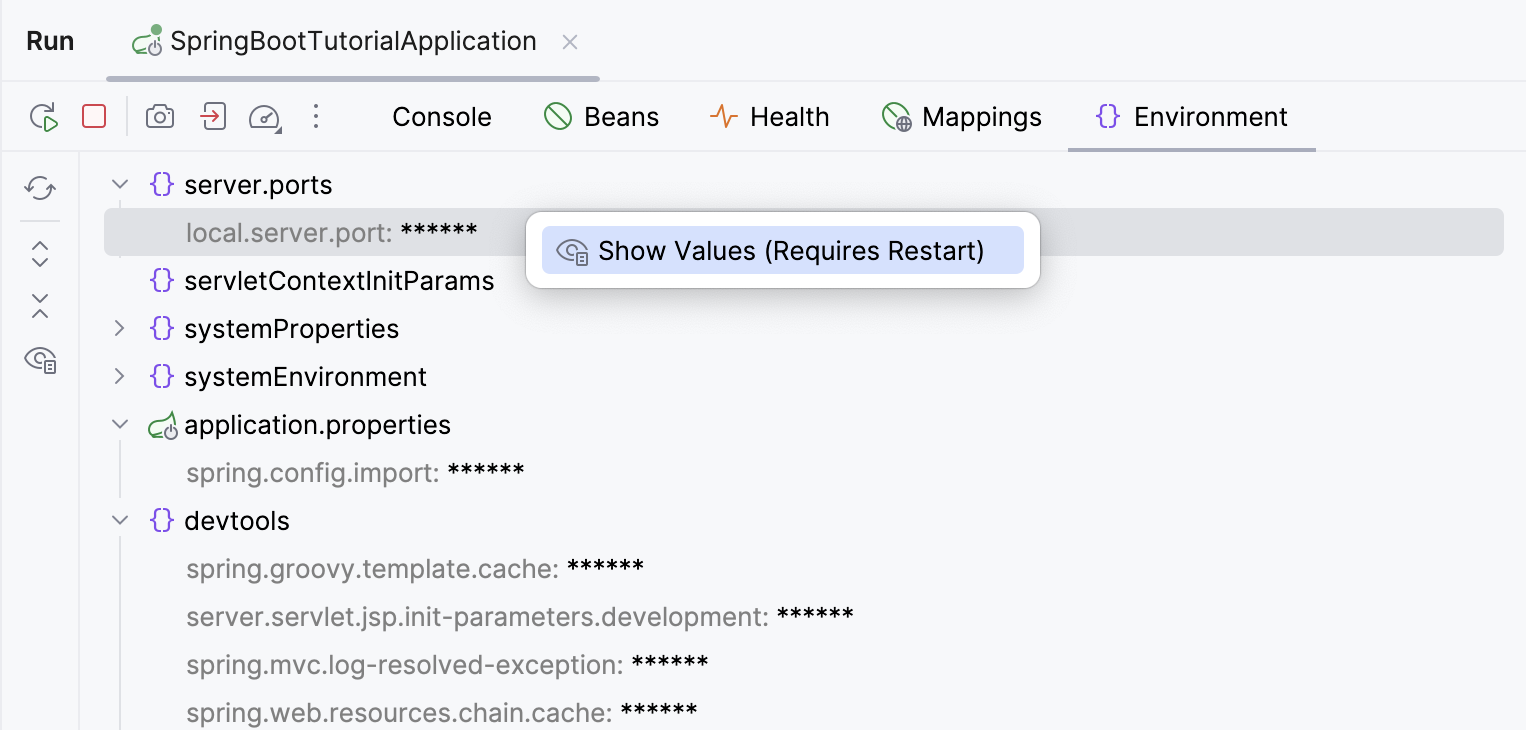Screen dimensions: 1526x730
Task: Expand all nodes in the sidebar
Action: point(39,255)
